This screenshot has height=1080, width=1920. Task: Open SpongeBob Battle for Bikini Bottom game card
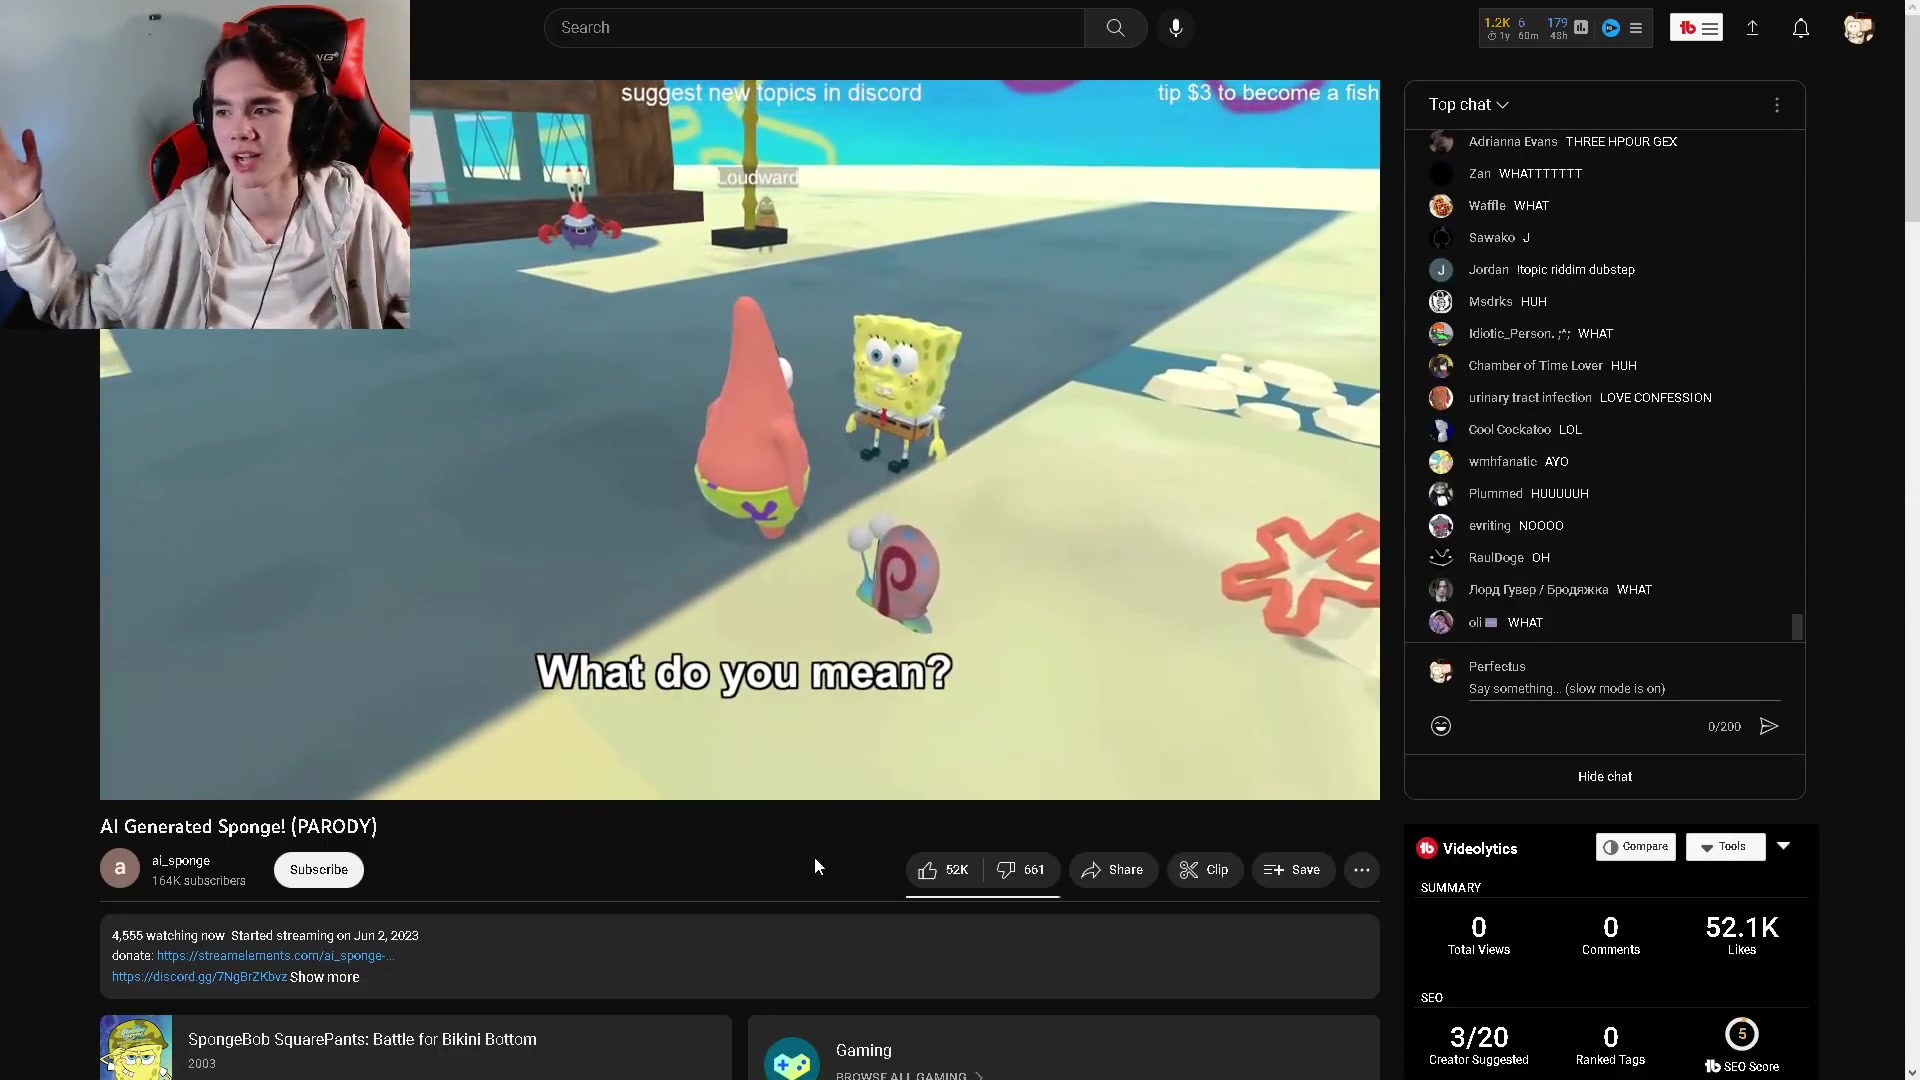(x=416, y=1048)
